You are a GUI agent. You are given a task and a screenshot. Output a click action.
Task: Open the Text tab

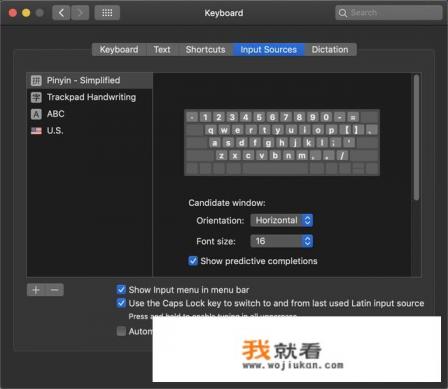[162, 50]
